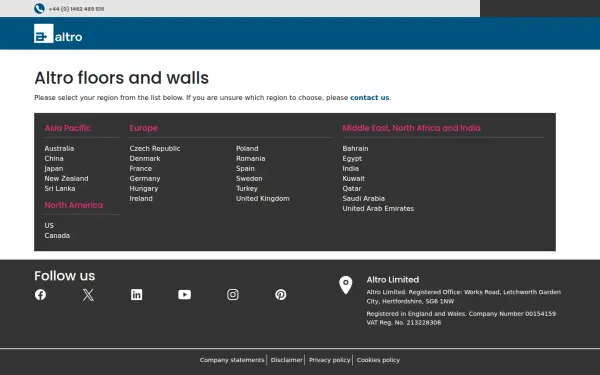This screenshot has width=600, height=375.
Task: Select Turkey region
Action: [247, 189]
